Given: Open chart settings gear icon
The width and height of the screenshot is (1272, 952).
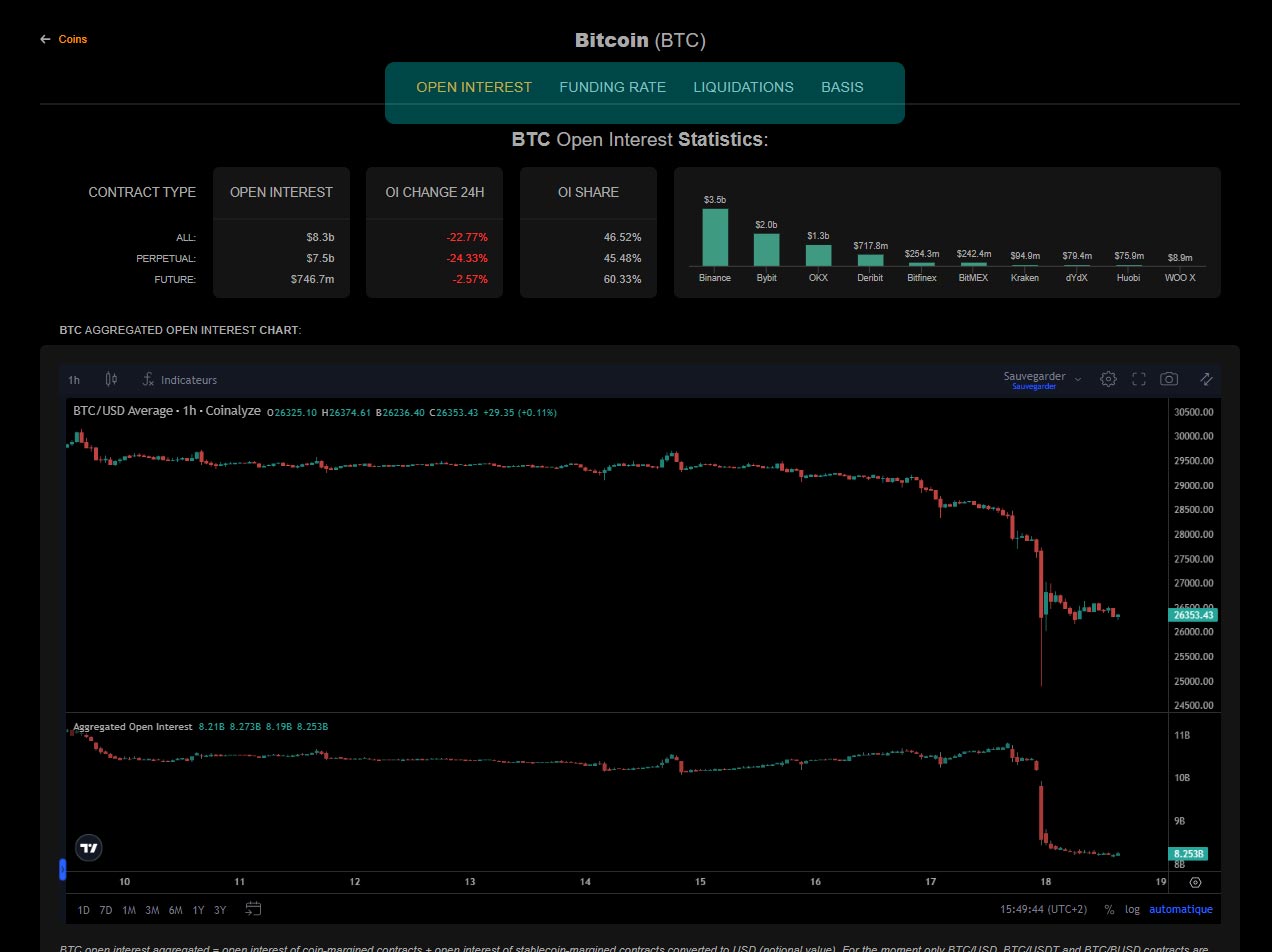Looking at the screenshot, I should coord(1108,379).
